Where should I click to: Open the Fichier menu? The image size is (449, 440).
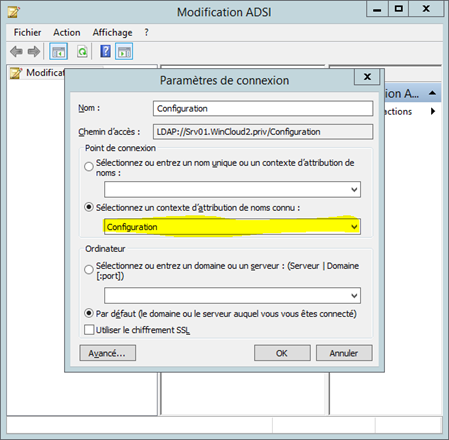click(x=27, y=32)
